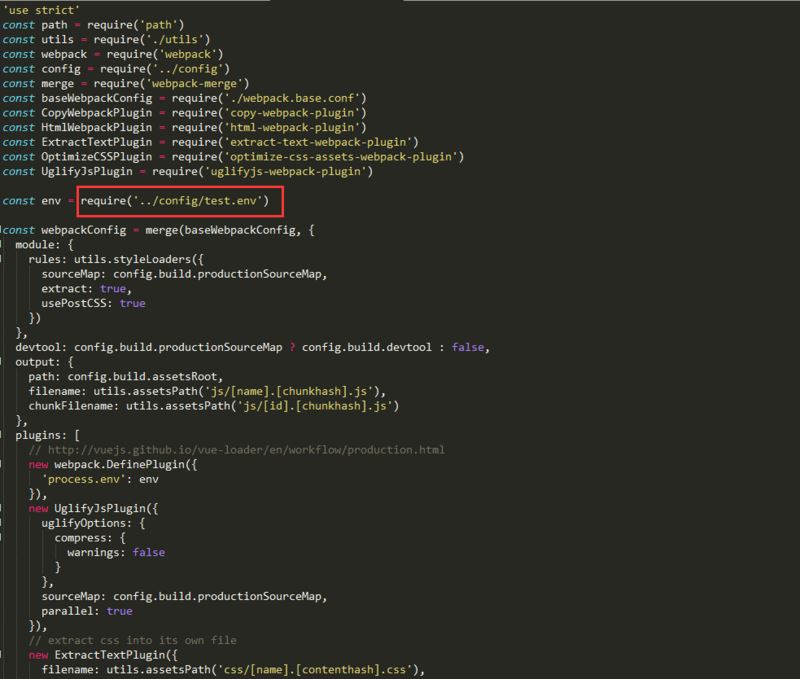The image size is (800, 679).
Task: Click sourceMap line inside styleLoaders options
Action: click(184, 274)
